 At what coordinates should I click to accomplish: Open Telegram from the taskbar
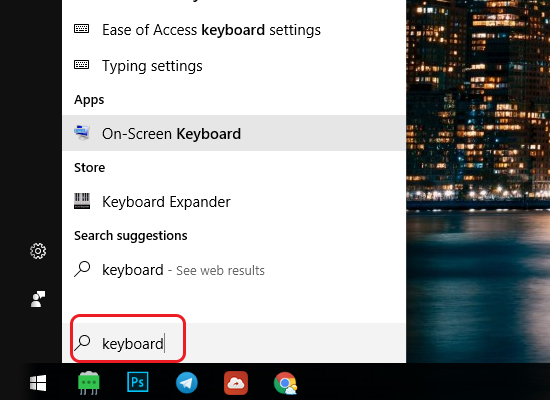coord(187,382)
